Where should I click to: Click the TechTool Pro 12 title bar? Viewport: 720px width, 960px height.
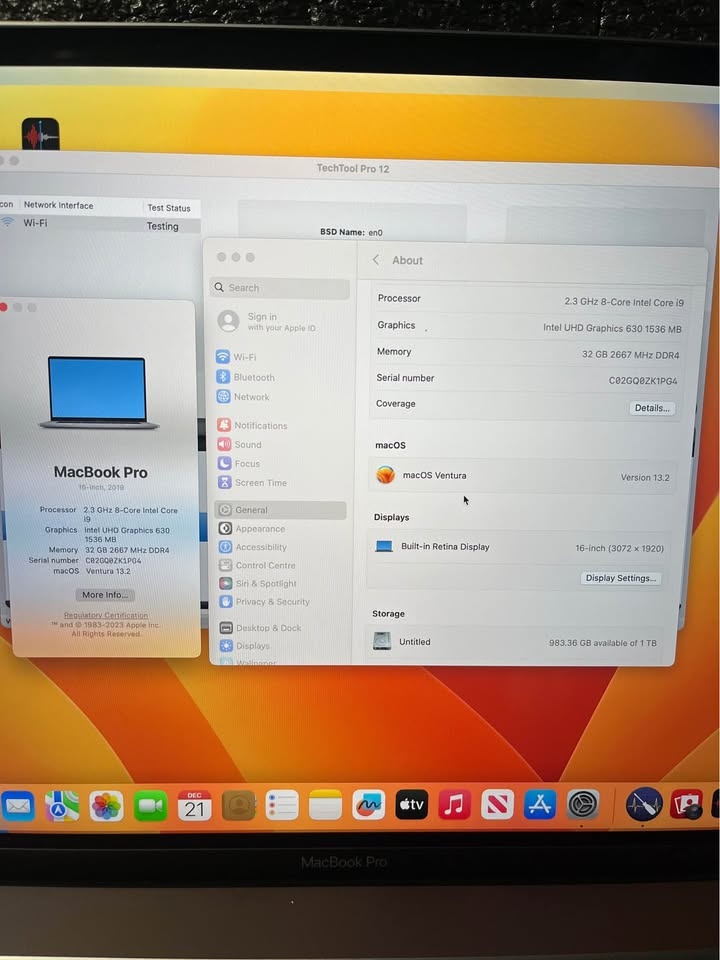pos(353,168)
